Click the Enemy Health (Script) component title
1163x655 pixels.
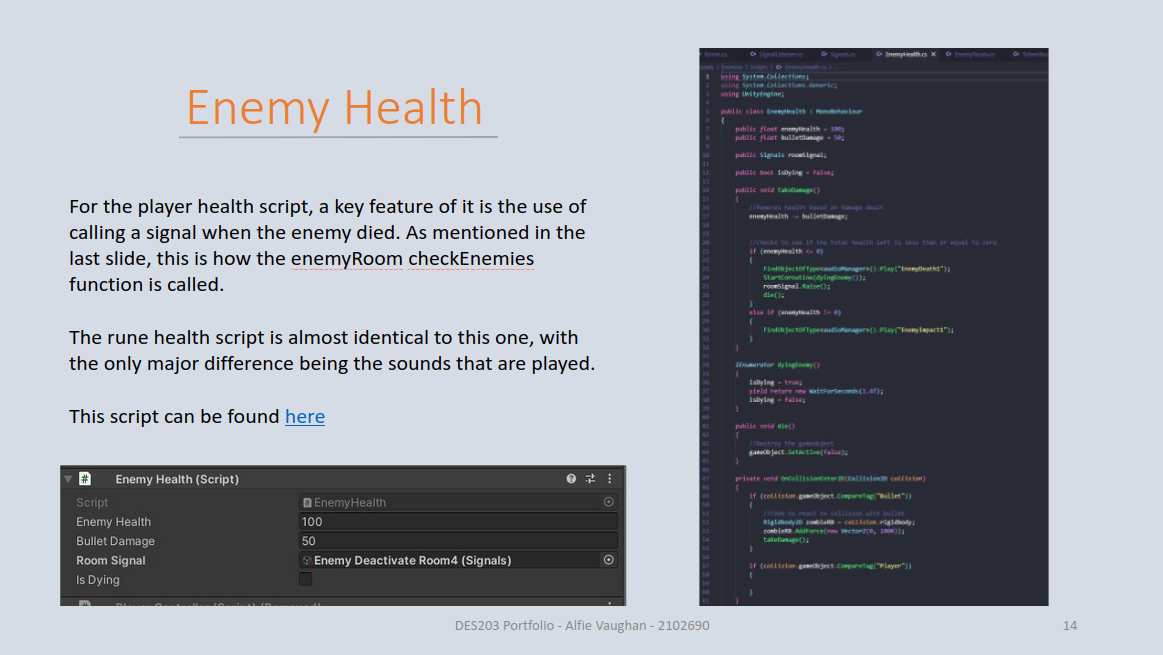pyautogui.click(x=177, y=479)
